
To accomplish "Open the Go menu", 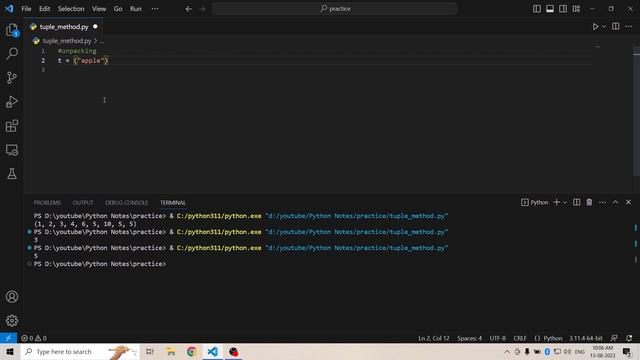I will tap(118, 9).
